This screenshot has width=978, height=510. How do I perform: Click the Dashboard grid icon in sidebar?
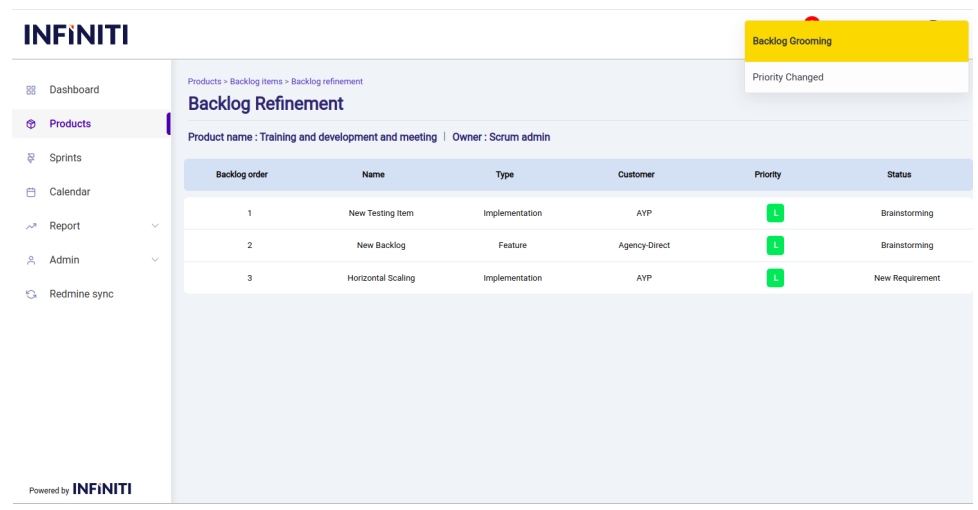[30, 90]
